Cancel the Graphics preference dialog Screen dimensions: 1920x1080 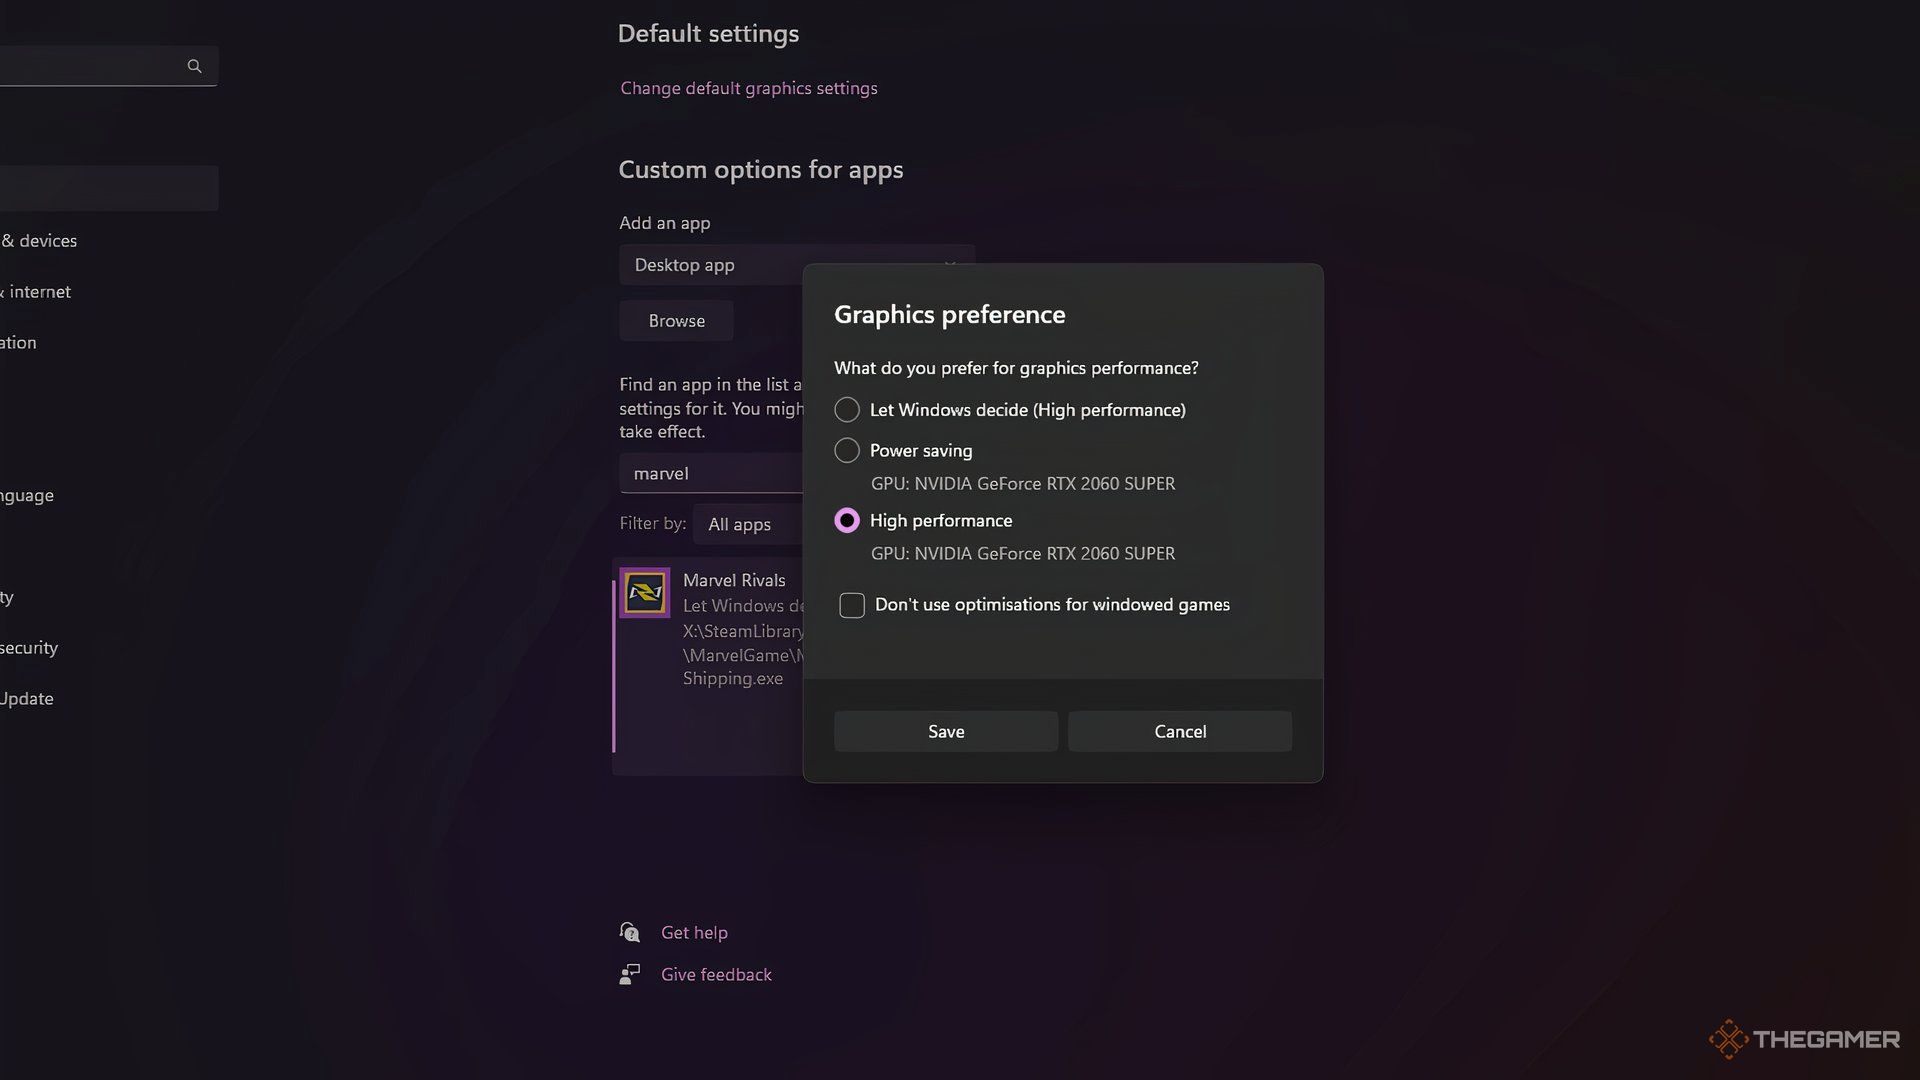[1180, 731]
